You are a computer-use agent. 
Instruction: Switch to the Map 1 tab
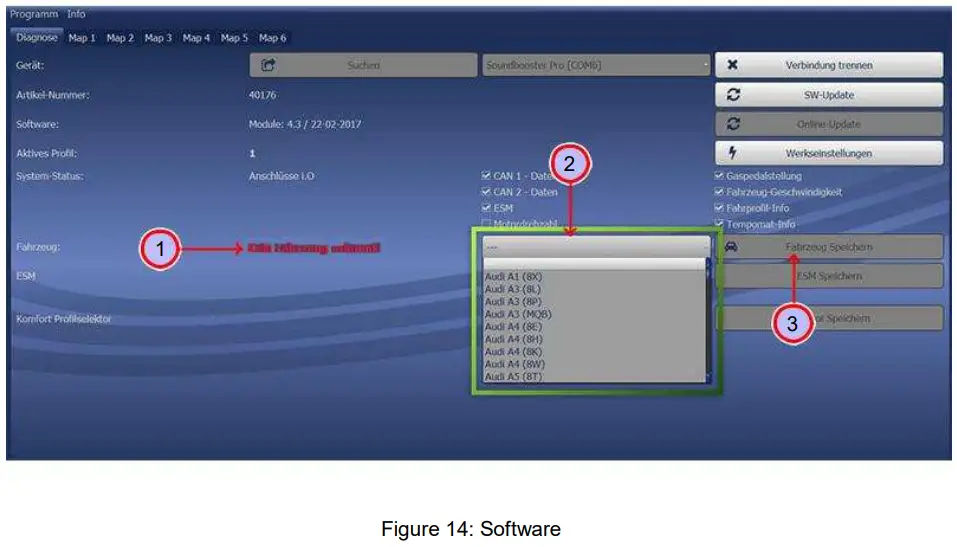coord(82,38)
